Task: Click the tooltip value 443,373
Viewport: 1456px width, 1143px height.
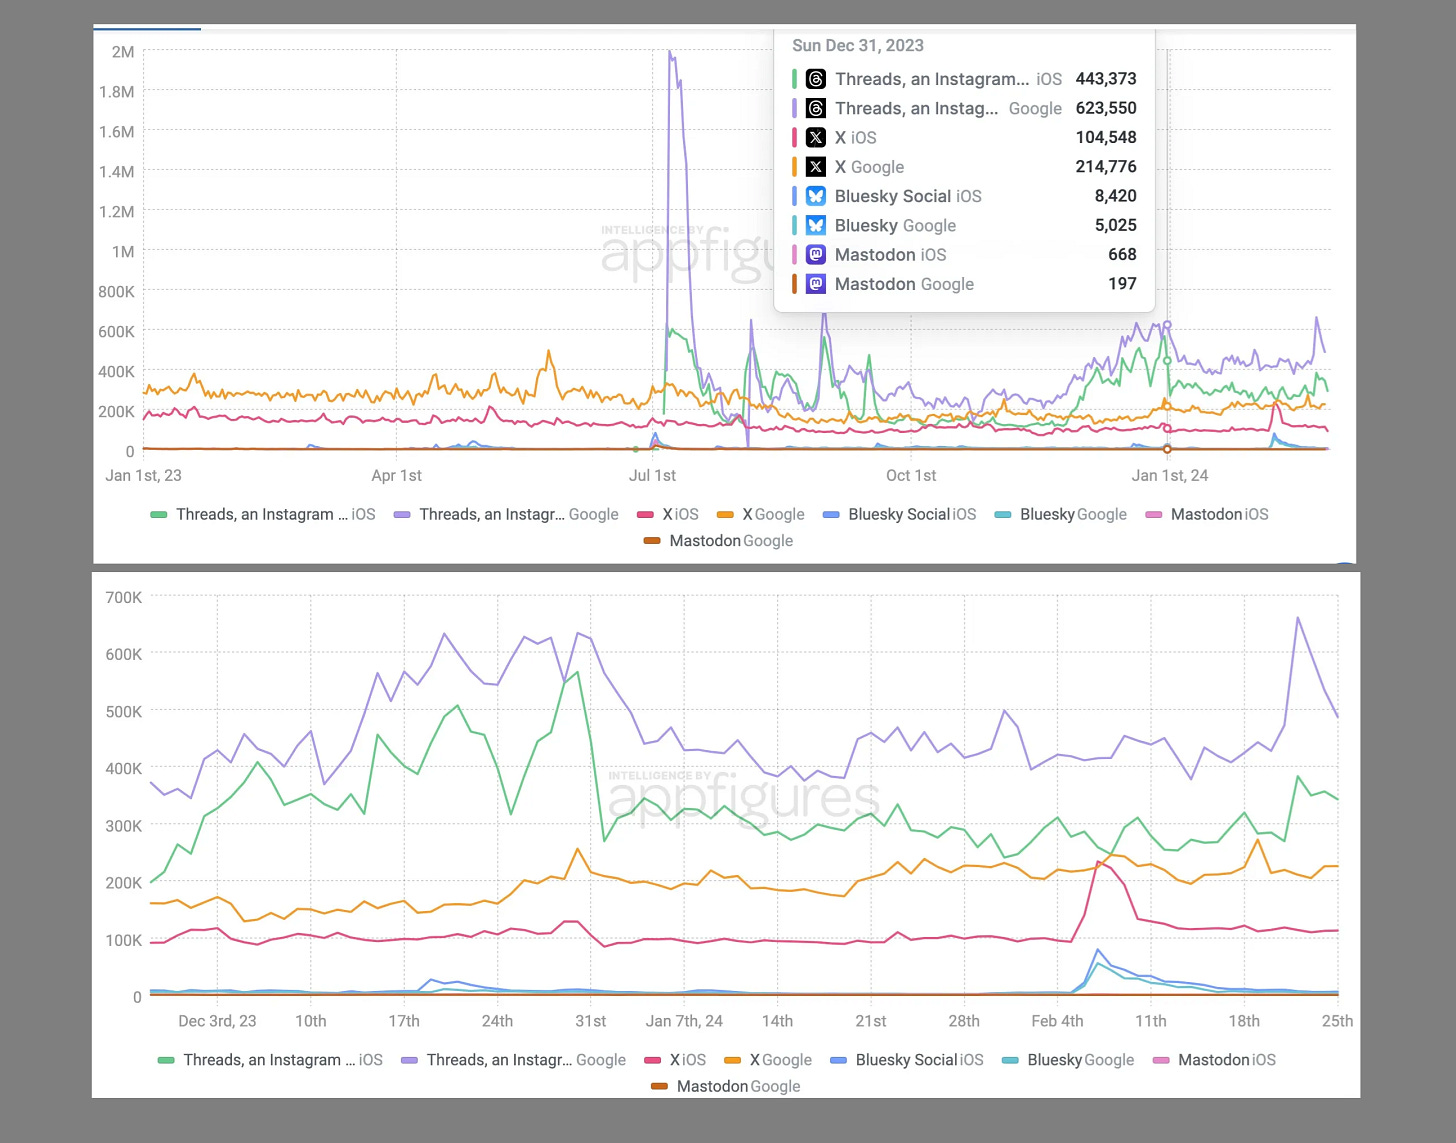Action: [1106, 79]
